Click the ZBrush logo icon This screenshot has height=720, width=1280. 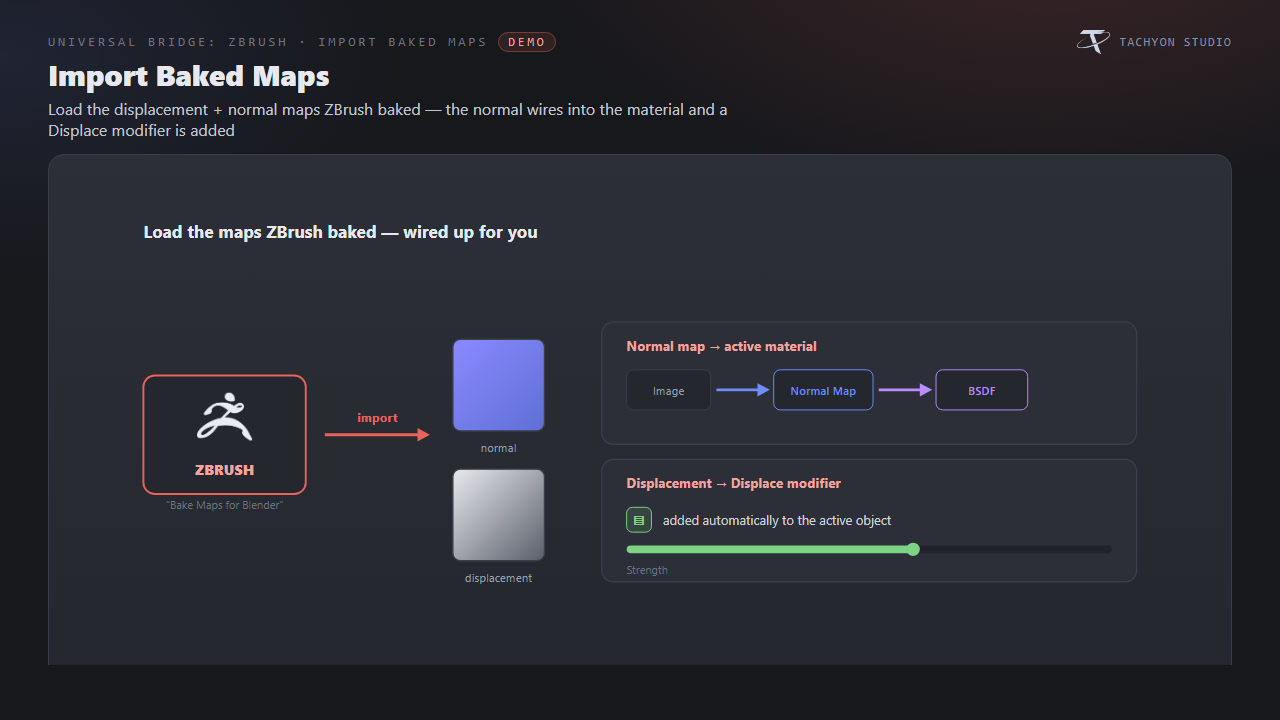coord(224,417)
